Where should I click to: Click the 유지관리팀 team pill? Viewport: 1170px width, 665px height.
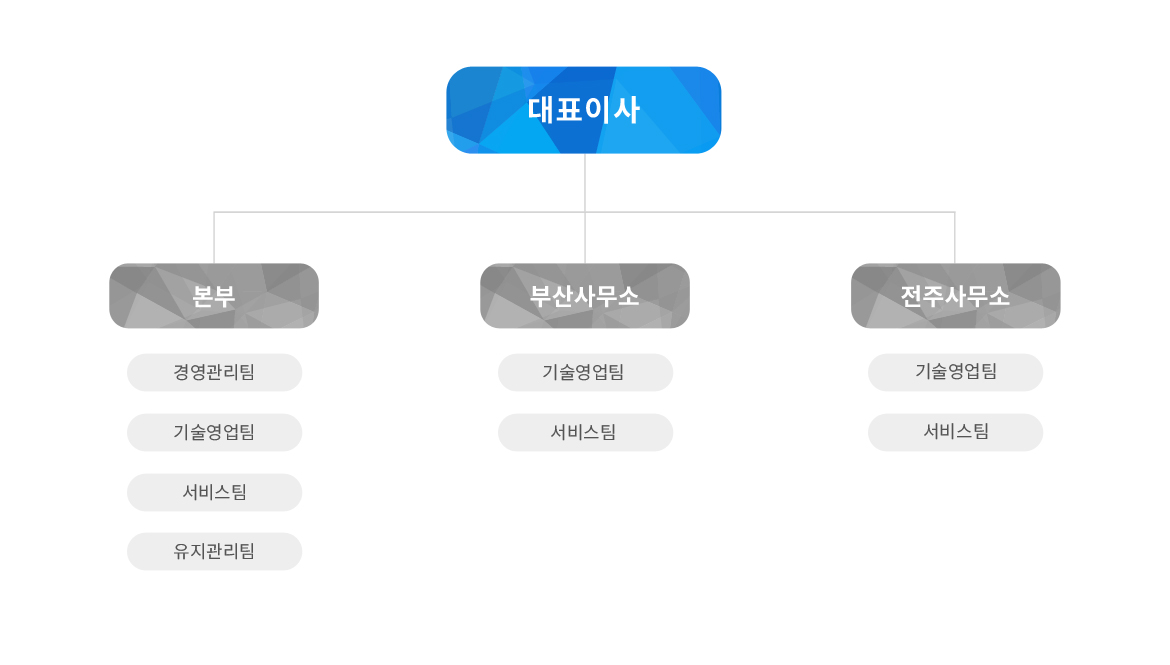pos(214,551)
